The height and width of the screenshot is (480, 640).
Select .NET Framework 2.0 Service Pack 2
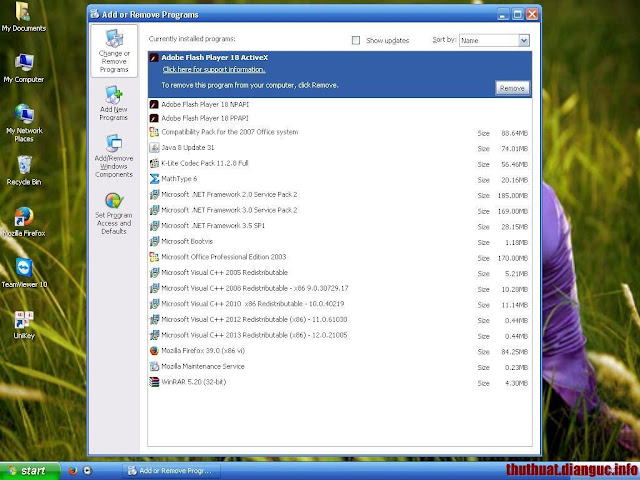pos(340,195)
